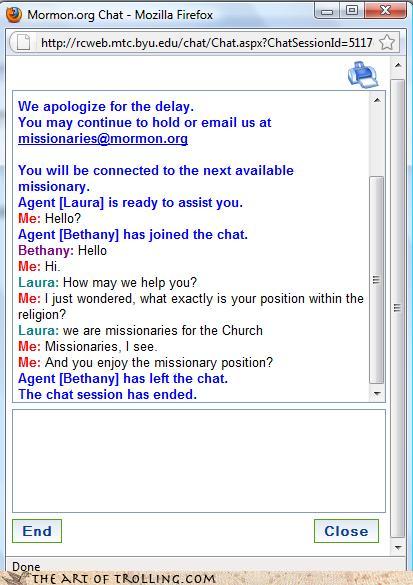Maximize the Mormon.org Chat window
The image size is (413, 585).
tap(352, 11)
